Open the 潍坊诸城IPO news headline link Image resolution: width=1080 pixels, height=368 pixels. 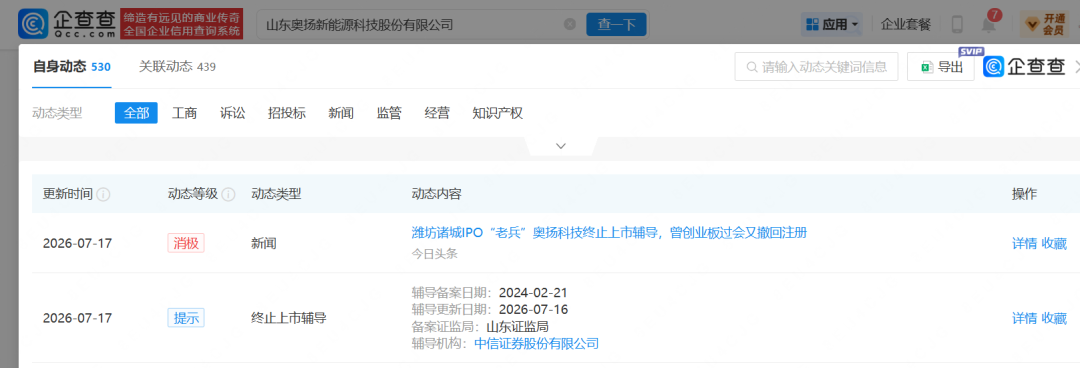point(609,233)
